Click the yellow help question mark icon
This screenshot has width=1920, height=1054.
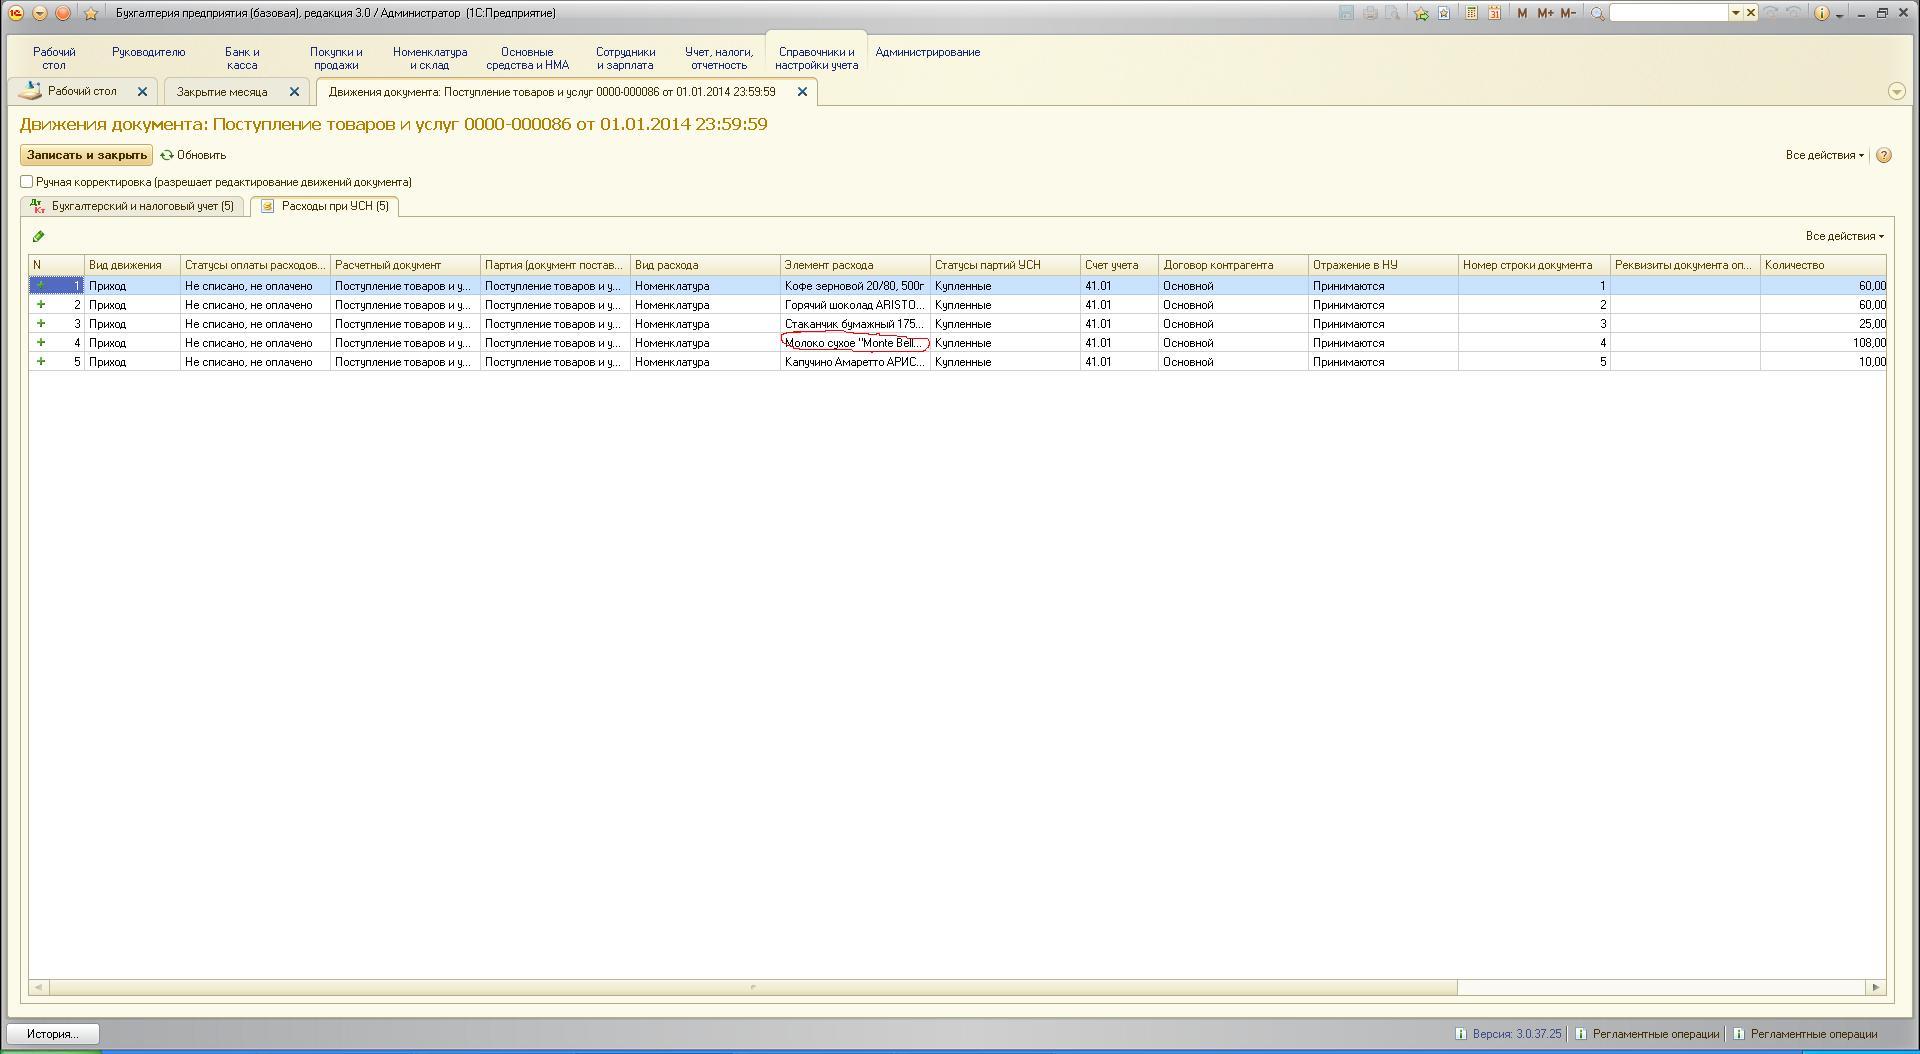point(1884,155)
